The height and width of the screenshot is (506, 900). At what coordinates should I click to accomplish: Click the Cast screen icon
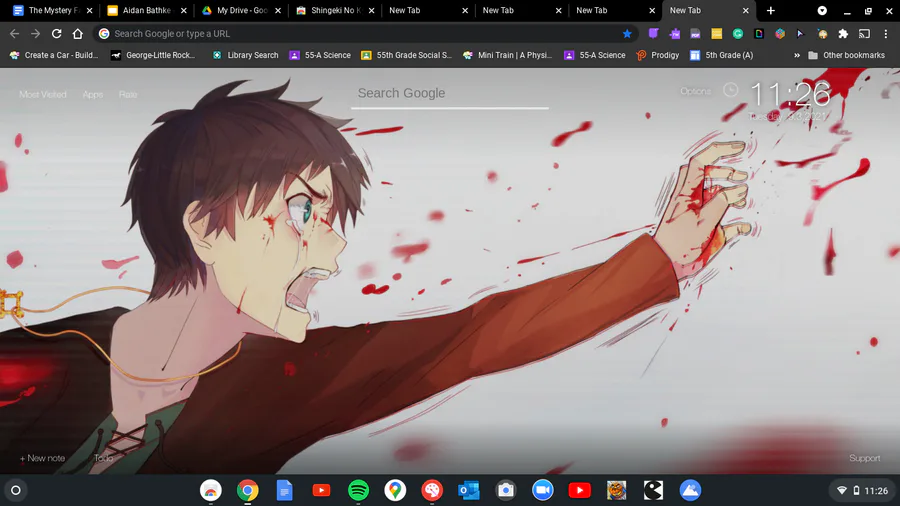(864, 34)
